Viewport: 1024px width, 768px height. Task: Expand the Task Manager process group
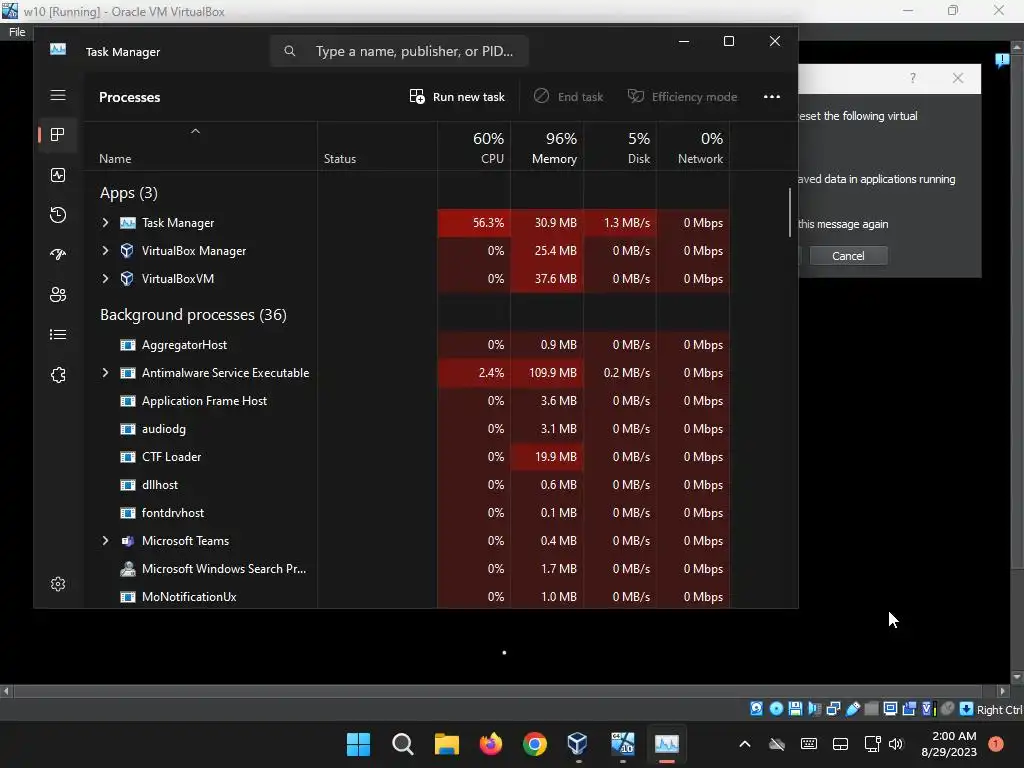pos(105,223)
